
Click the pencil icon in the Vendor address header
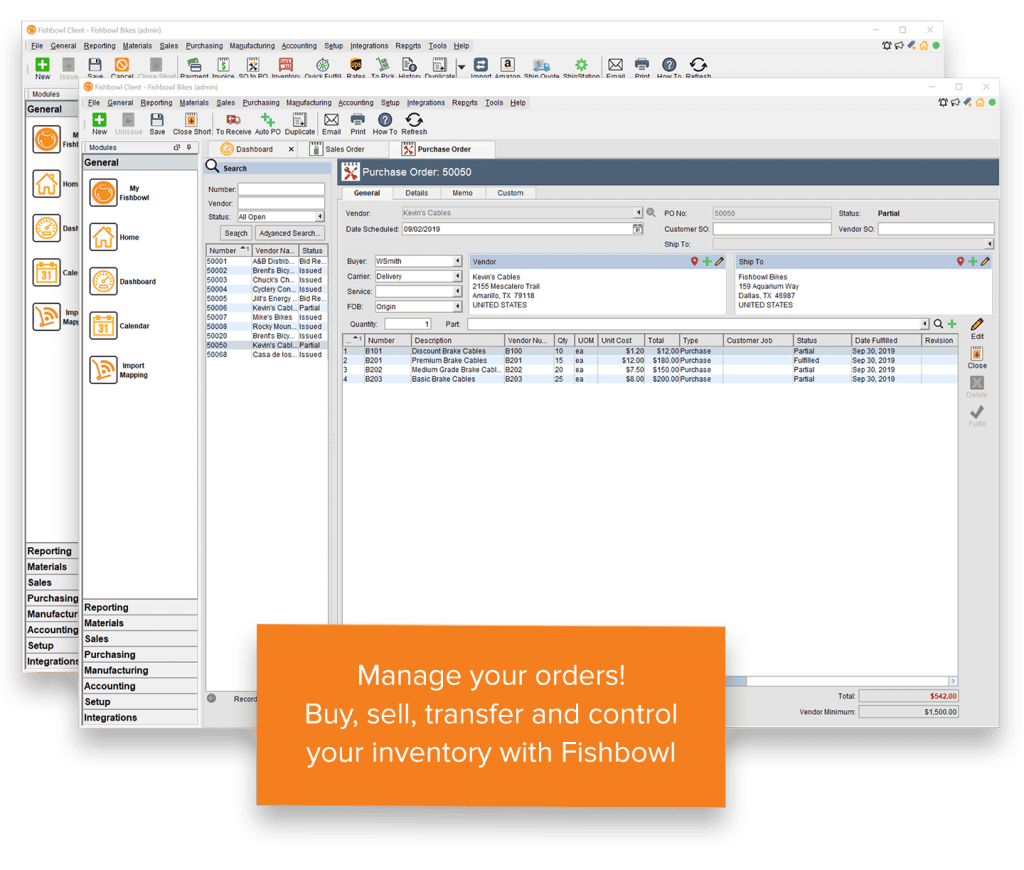(x=719, y=261)
